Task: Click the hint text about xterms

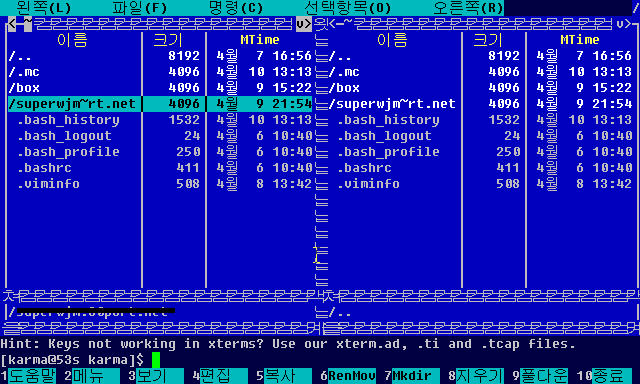Action: coord(288,344)
